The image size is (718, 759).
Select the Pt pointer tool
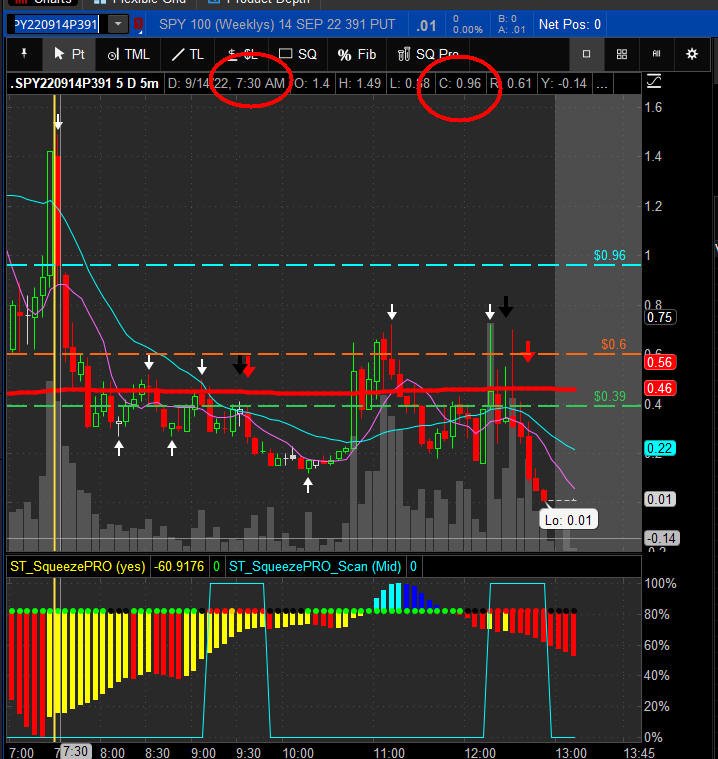69,54
